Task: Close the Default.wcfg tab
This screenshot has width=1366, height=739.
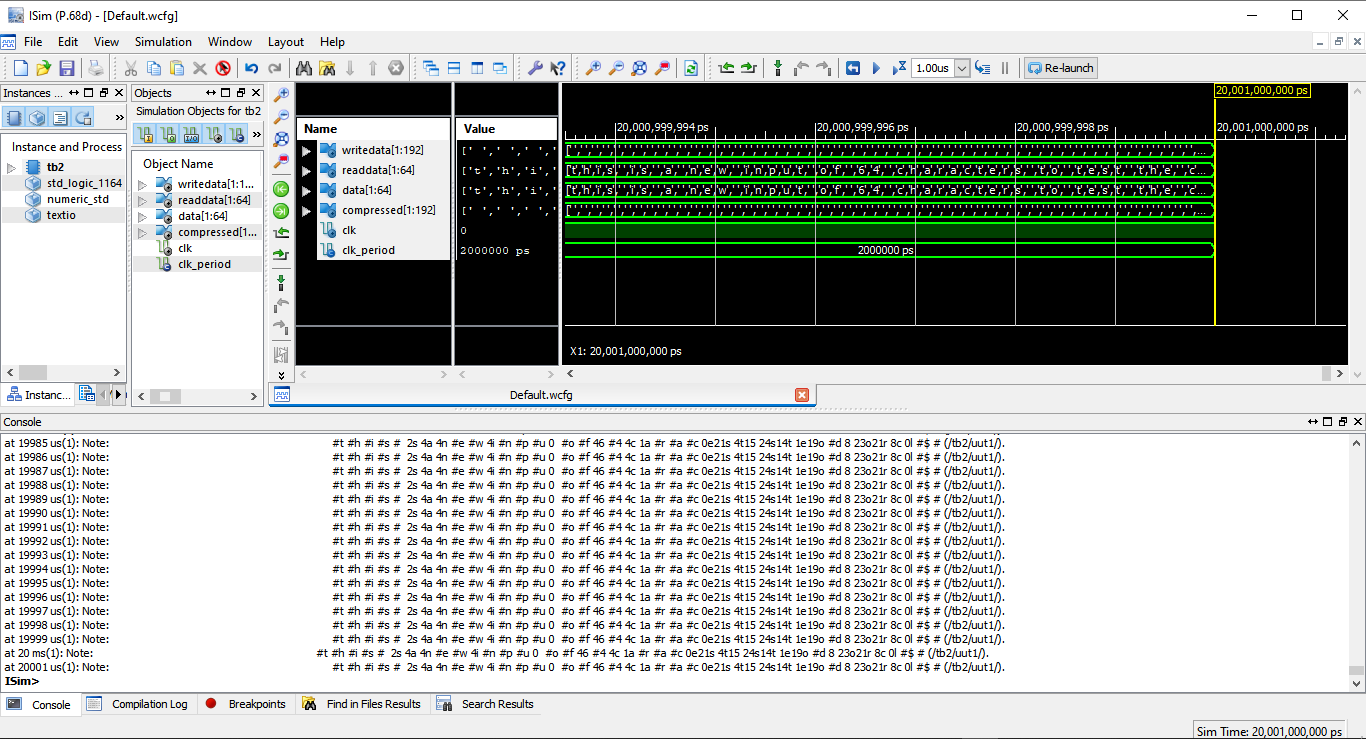Action: [801, 395]
